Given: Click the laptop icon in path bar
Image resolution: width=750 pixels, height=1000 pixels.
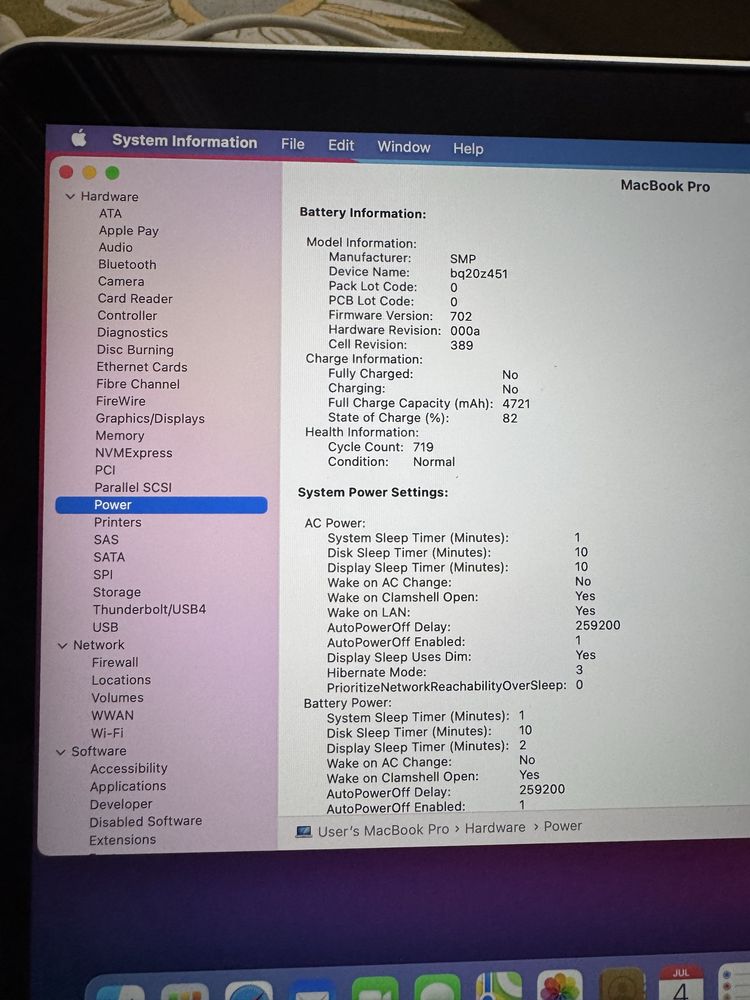Looking at the screenshot, I should coord(304,832).
